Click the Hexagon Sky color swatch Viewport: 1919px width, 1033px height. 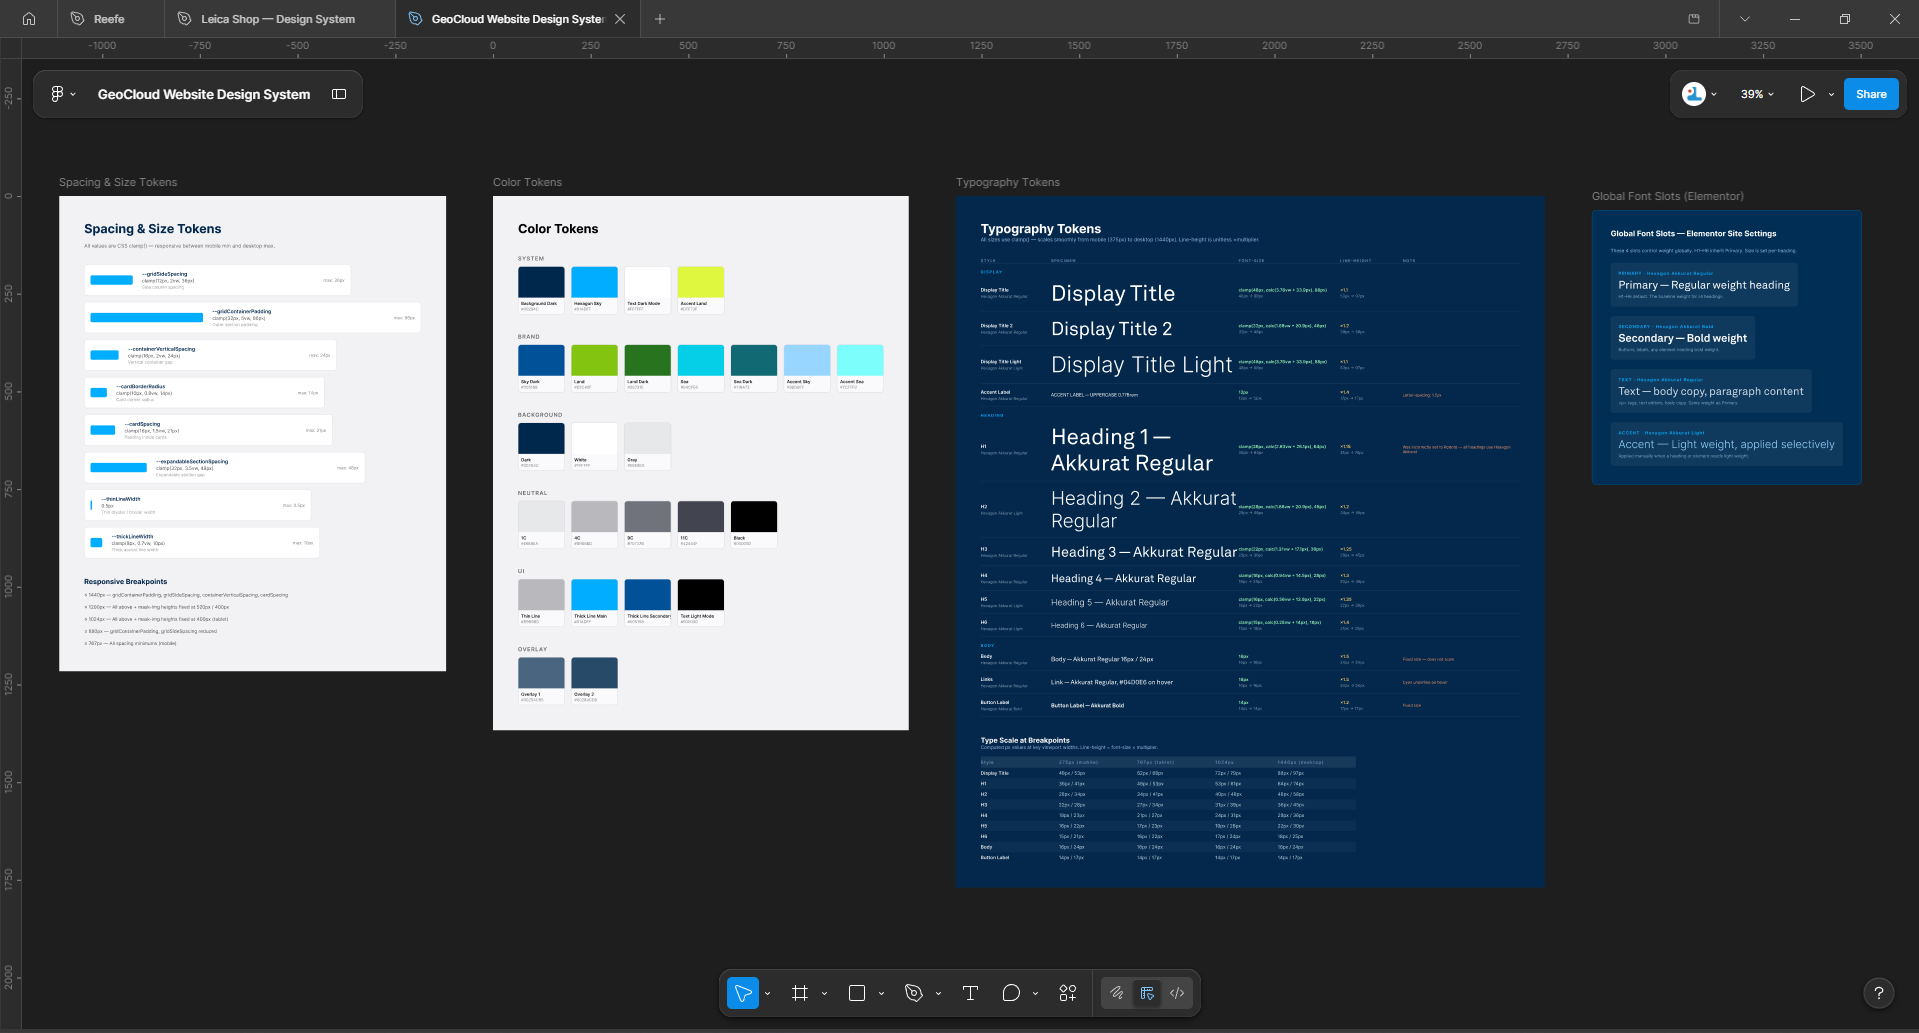pyautogui.click(x=594, y=282)
